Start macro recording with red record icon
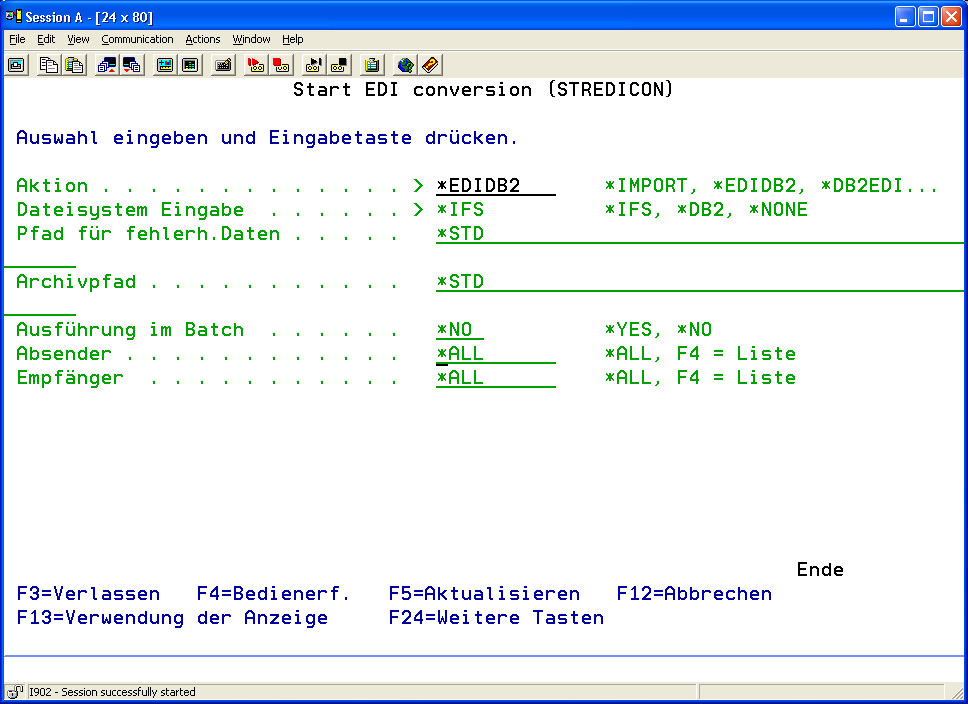Screen dimensions: 968x704 coord(256,65)
